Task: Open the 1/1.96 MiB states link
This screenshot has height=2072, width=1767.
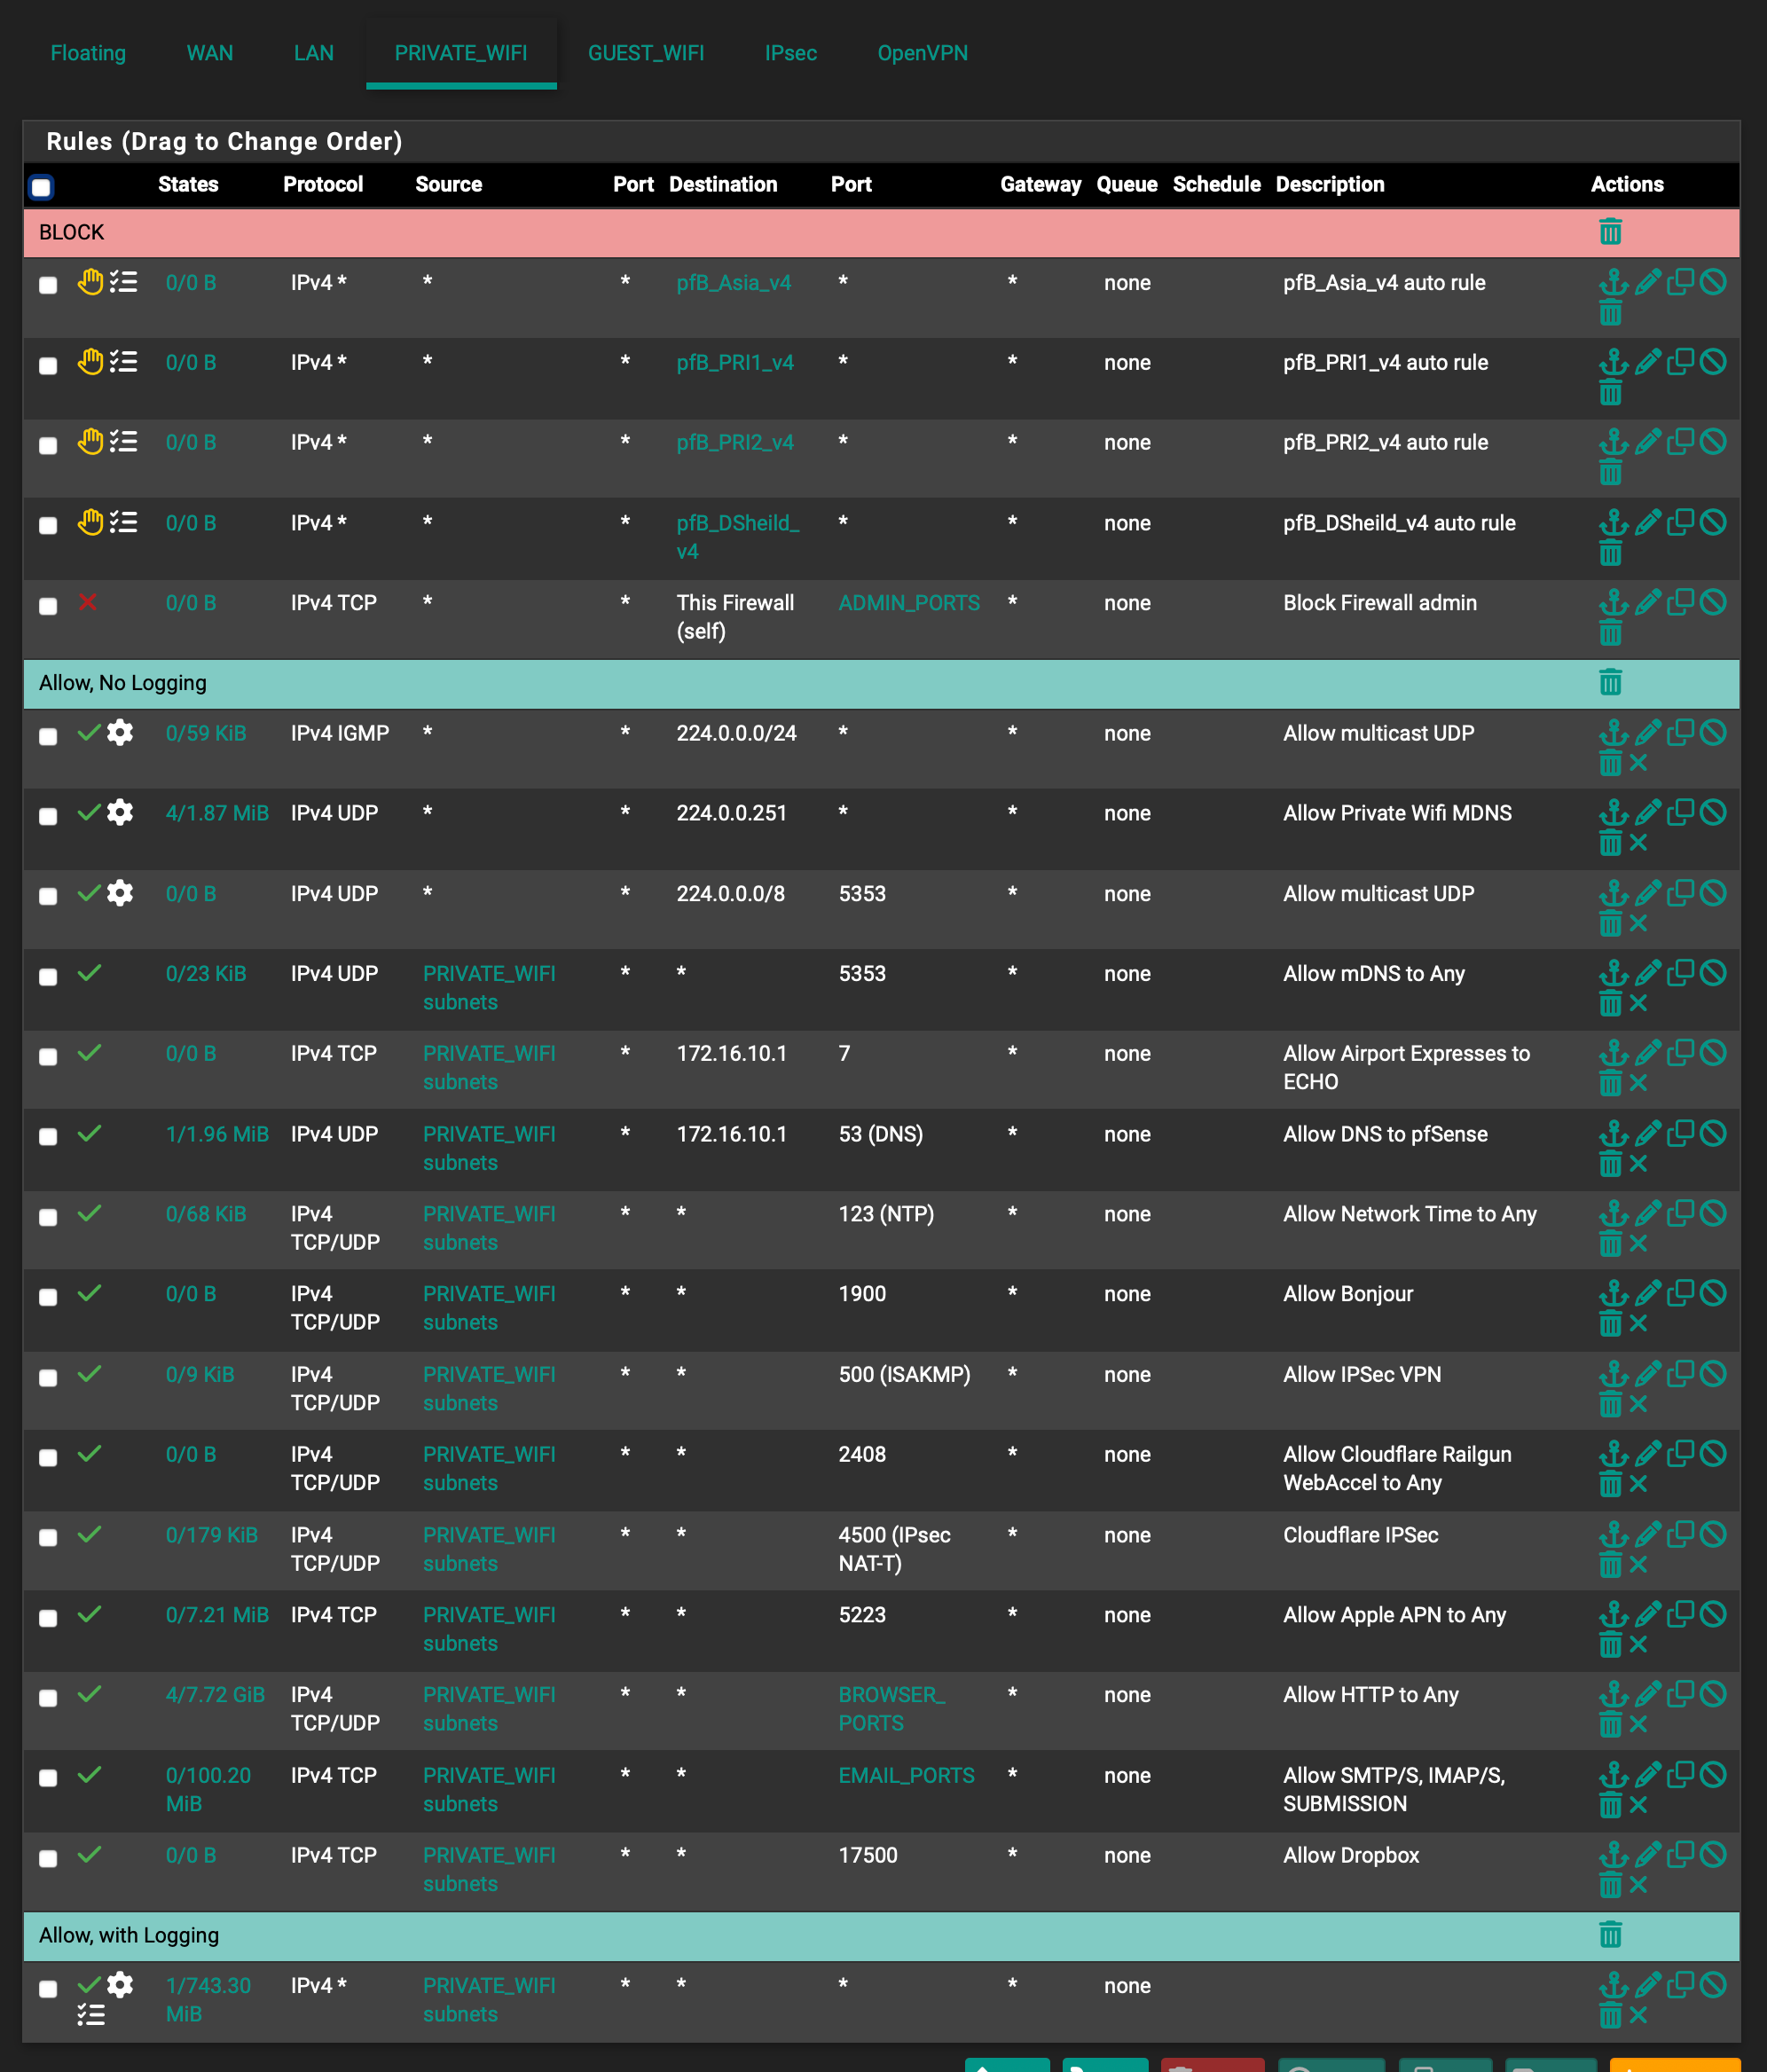Action: (217, 1134)
